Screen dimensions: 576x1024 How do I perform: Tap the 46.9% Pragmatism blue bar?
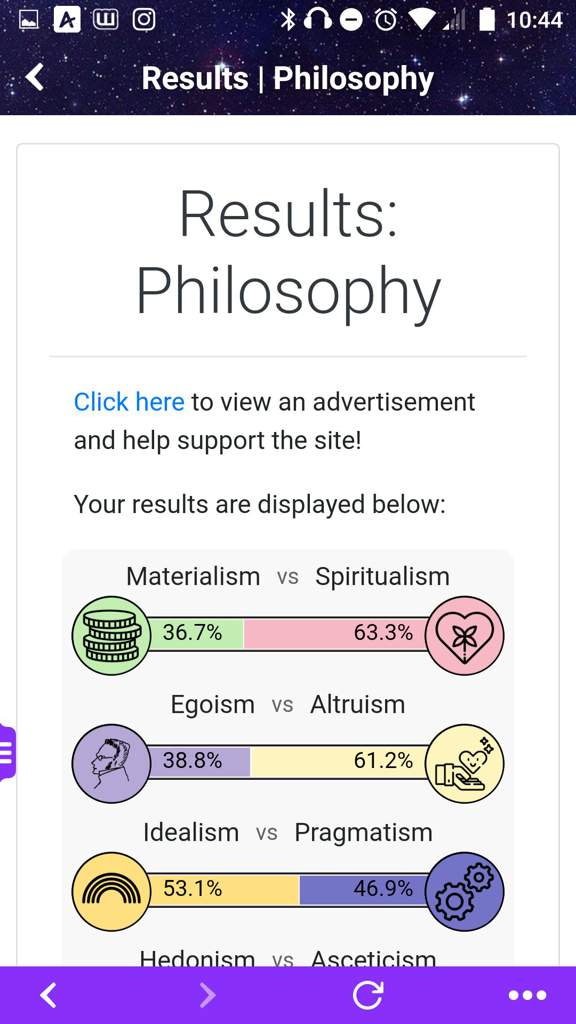pyautogui.click(x=363, y=889)
